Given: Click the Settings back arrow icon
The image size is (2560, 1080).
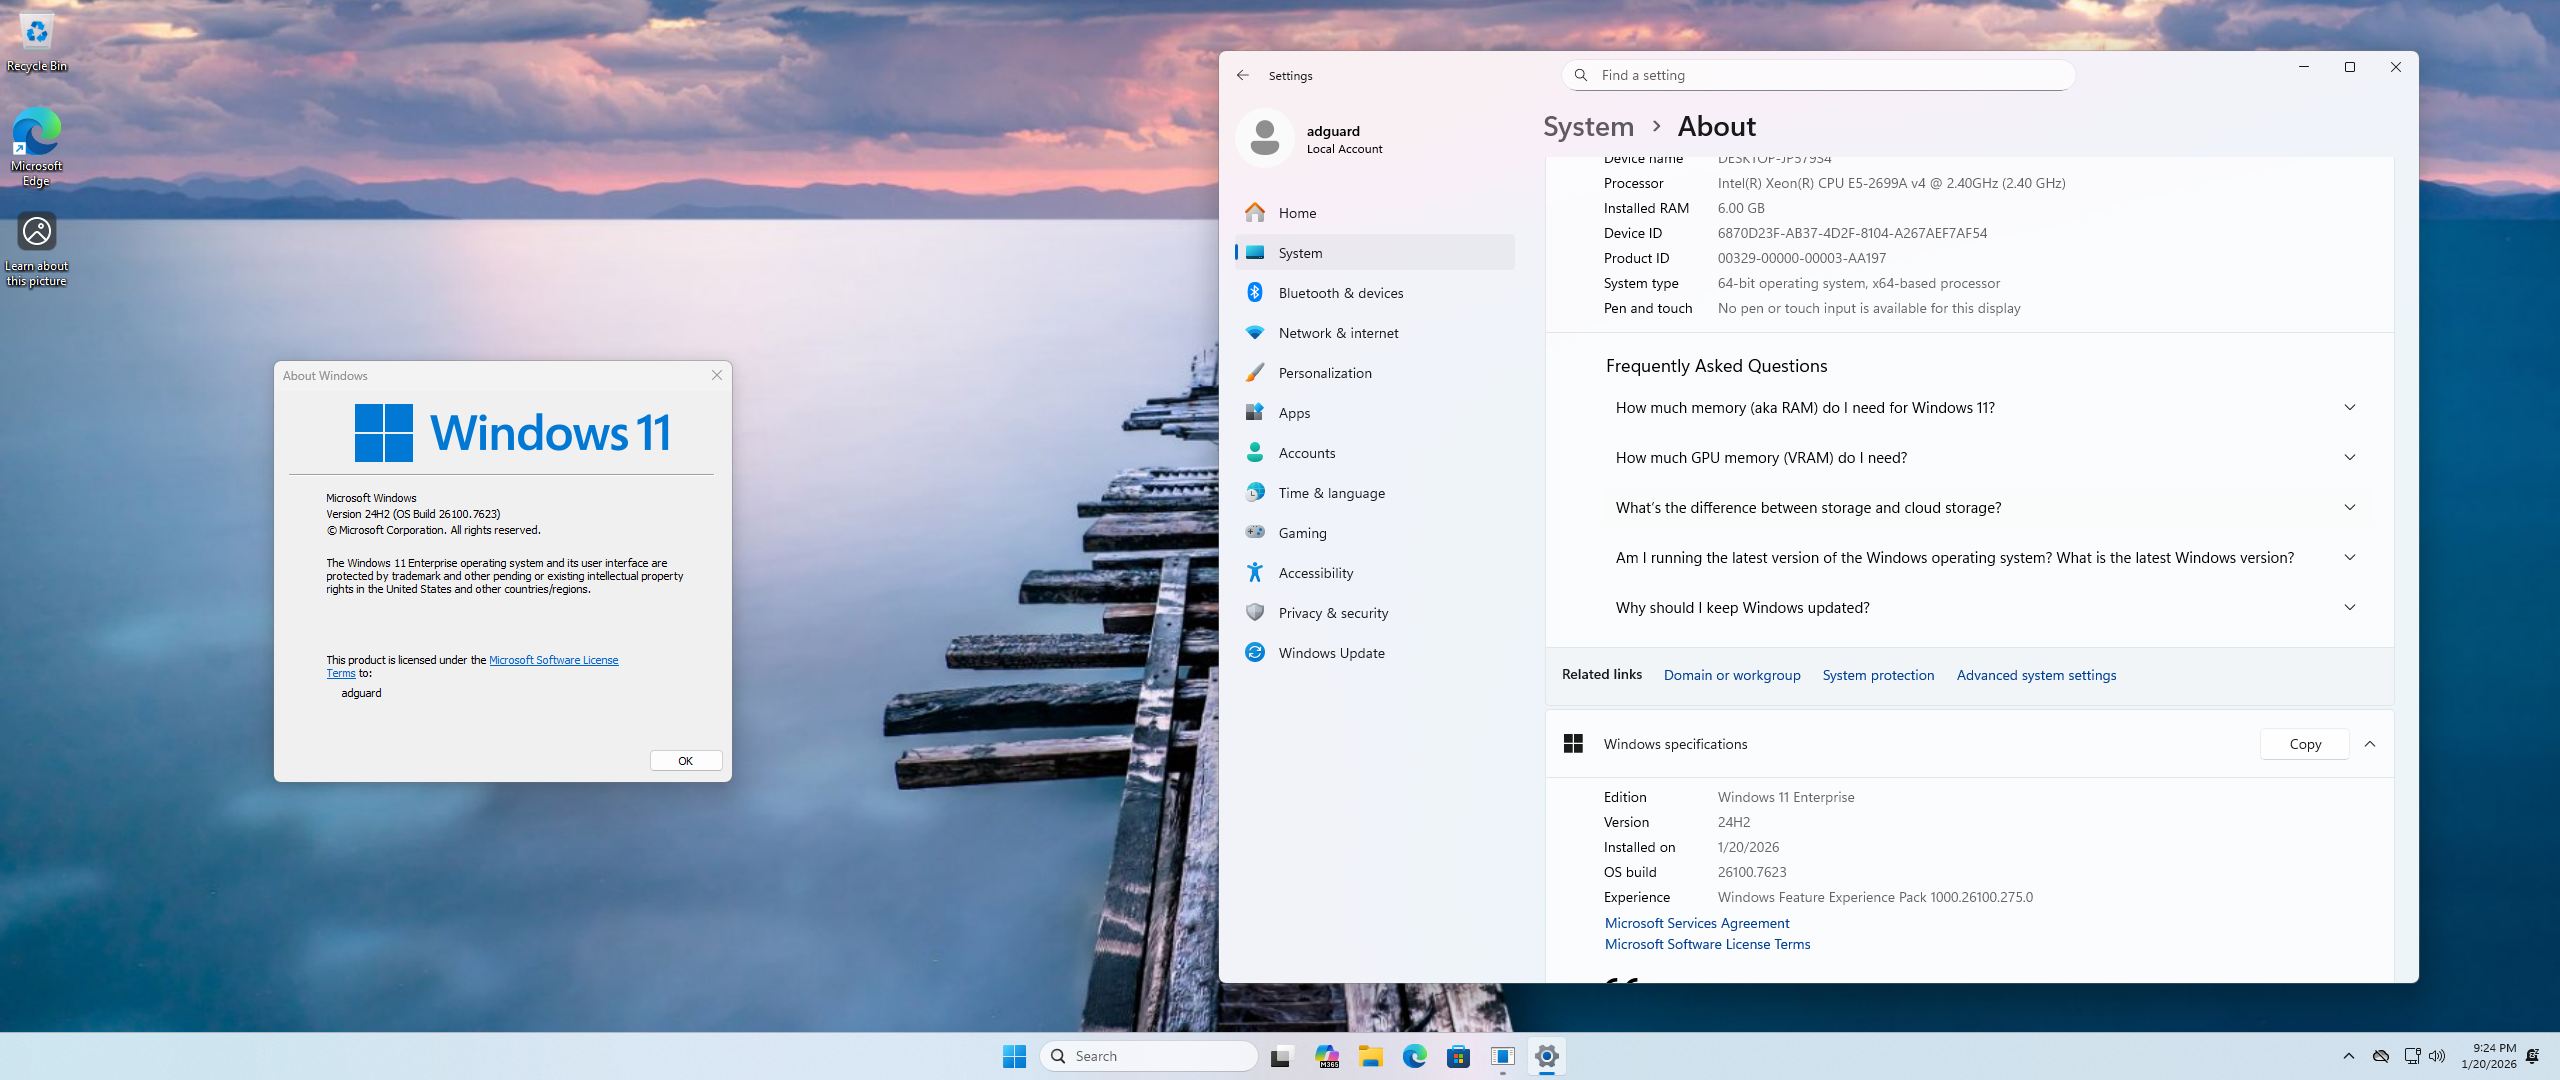Looking at the screenshot, I should coord(1243,75).
